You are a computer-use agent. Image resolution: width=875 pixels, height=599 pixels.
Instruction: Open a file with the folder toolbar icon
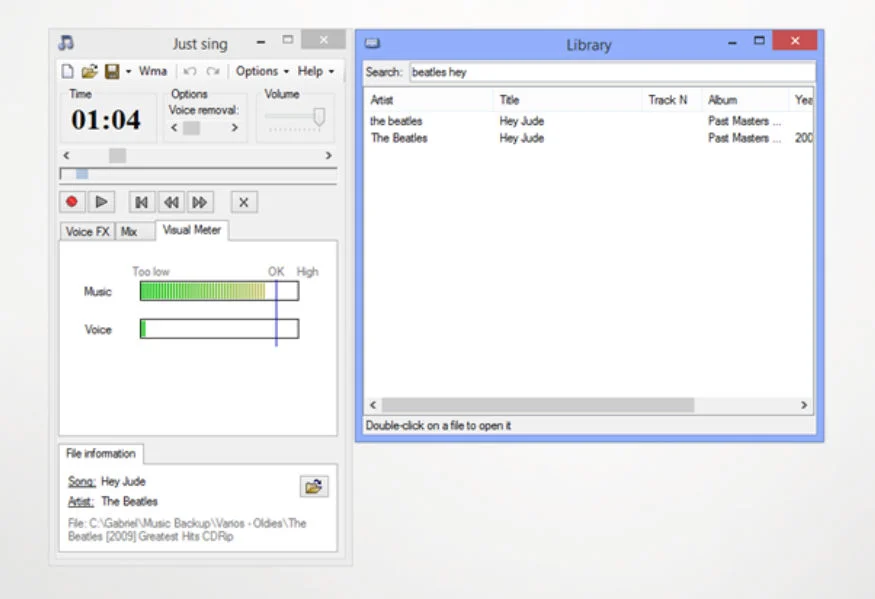(89, 72)
